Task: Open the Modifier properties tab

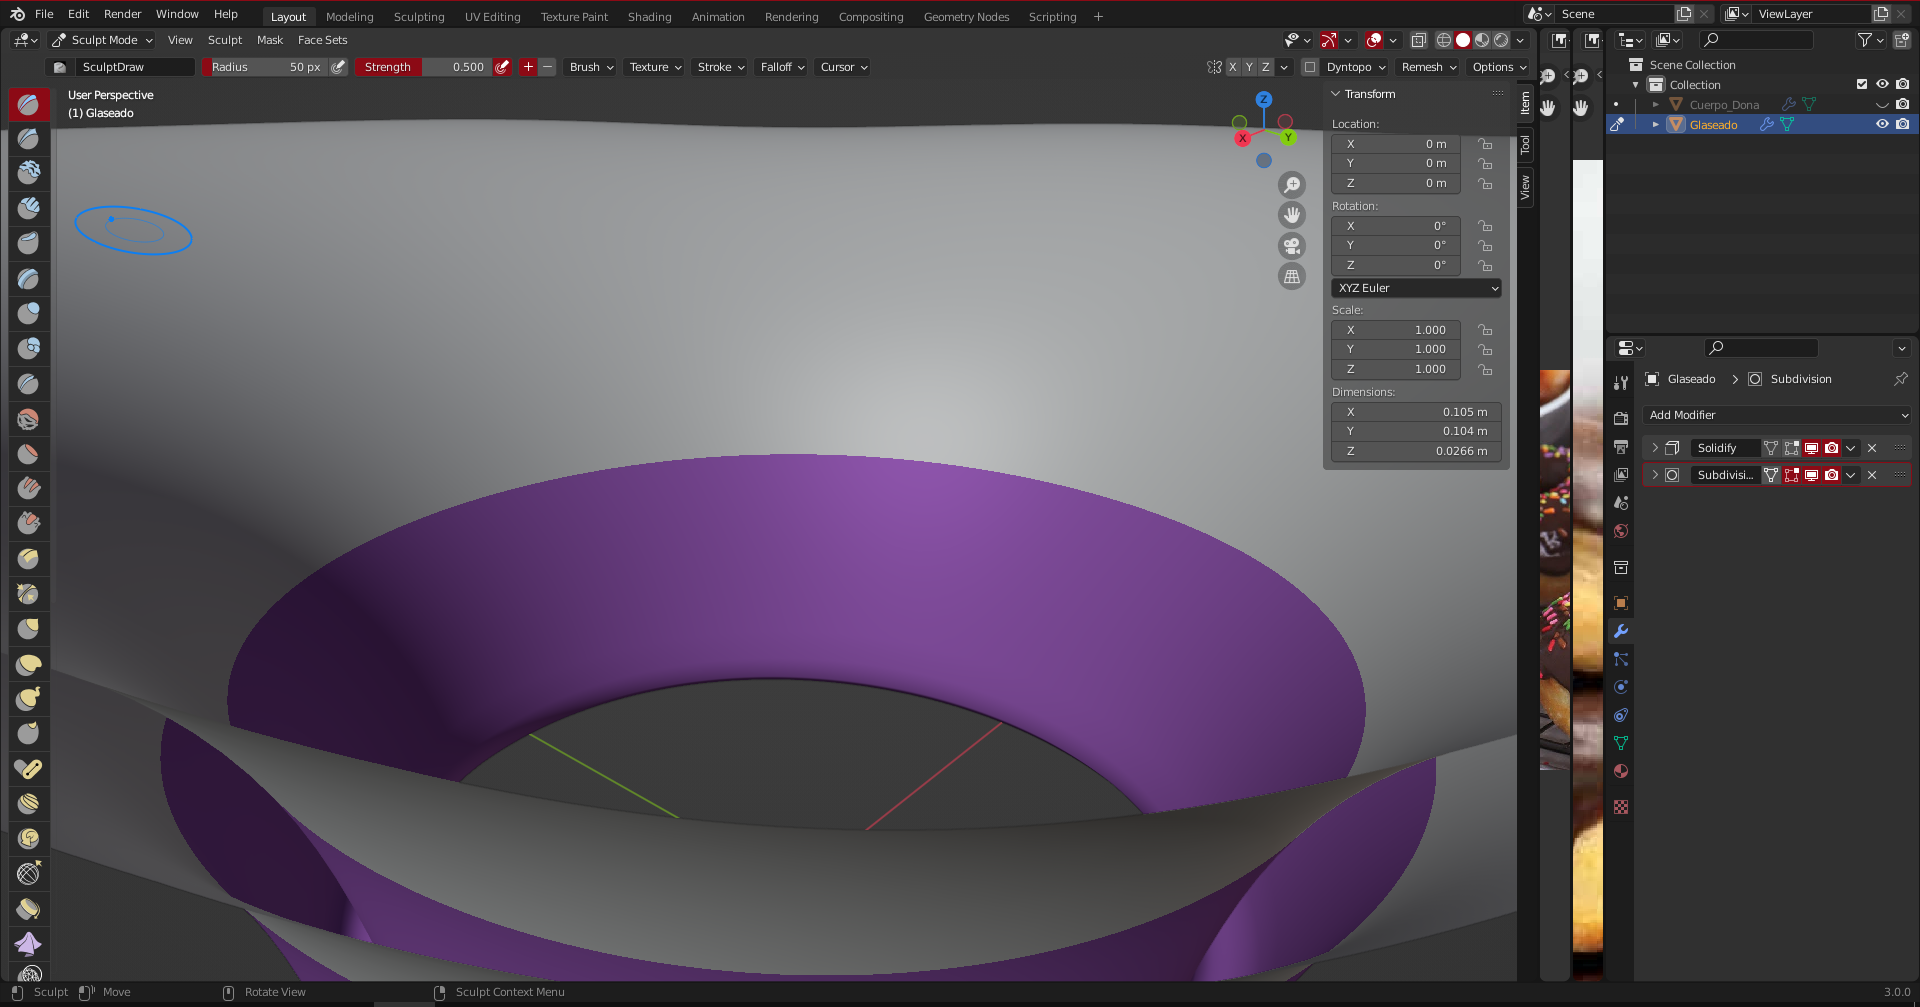Action: click(1621, 631)
